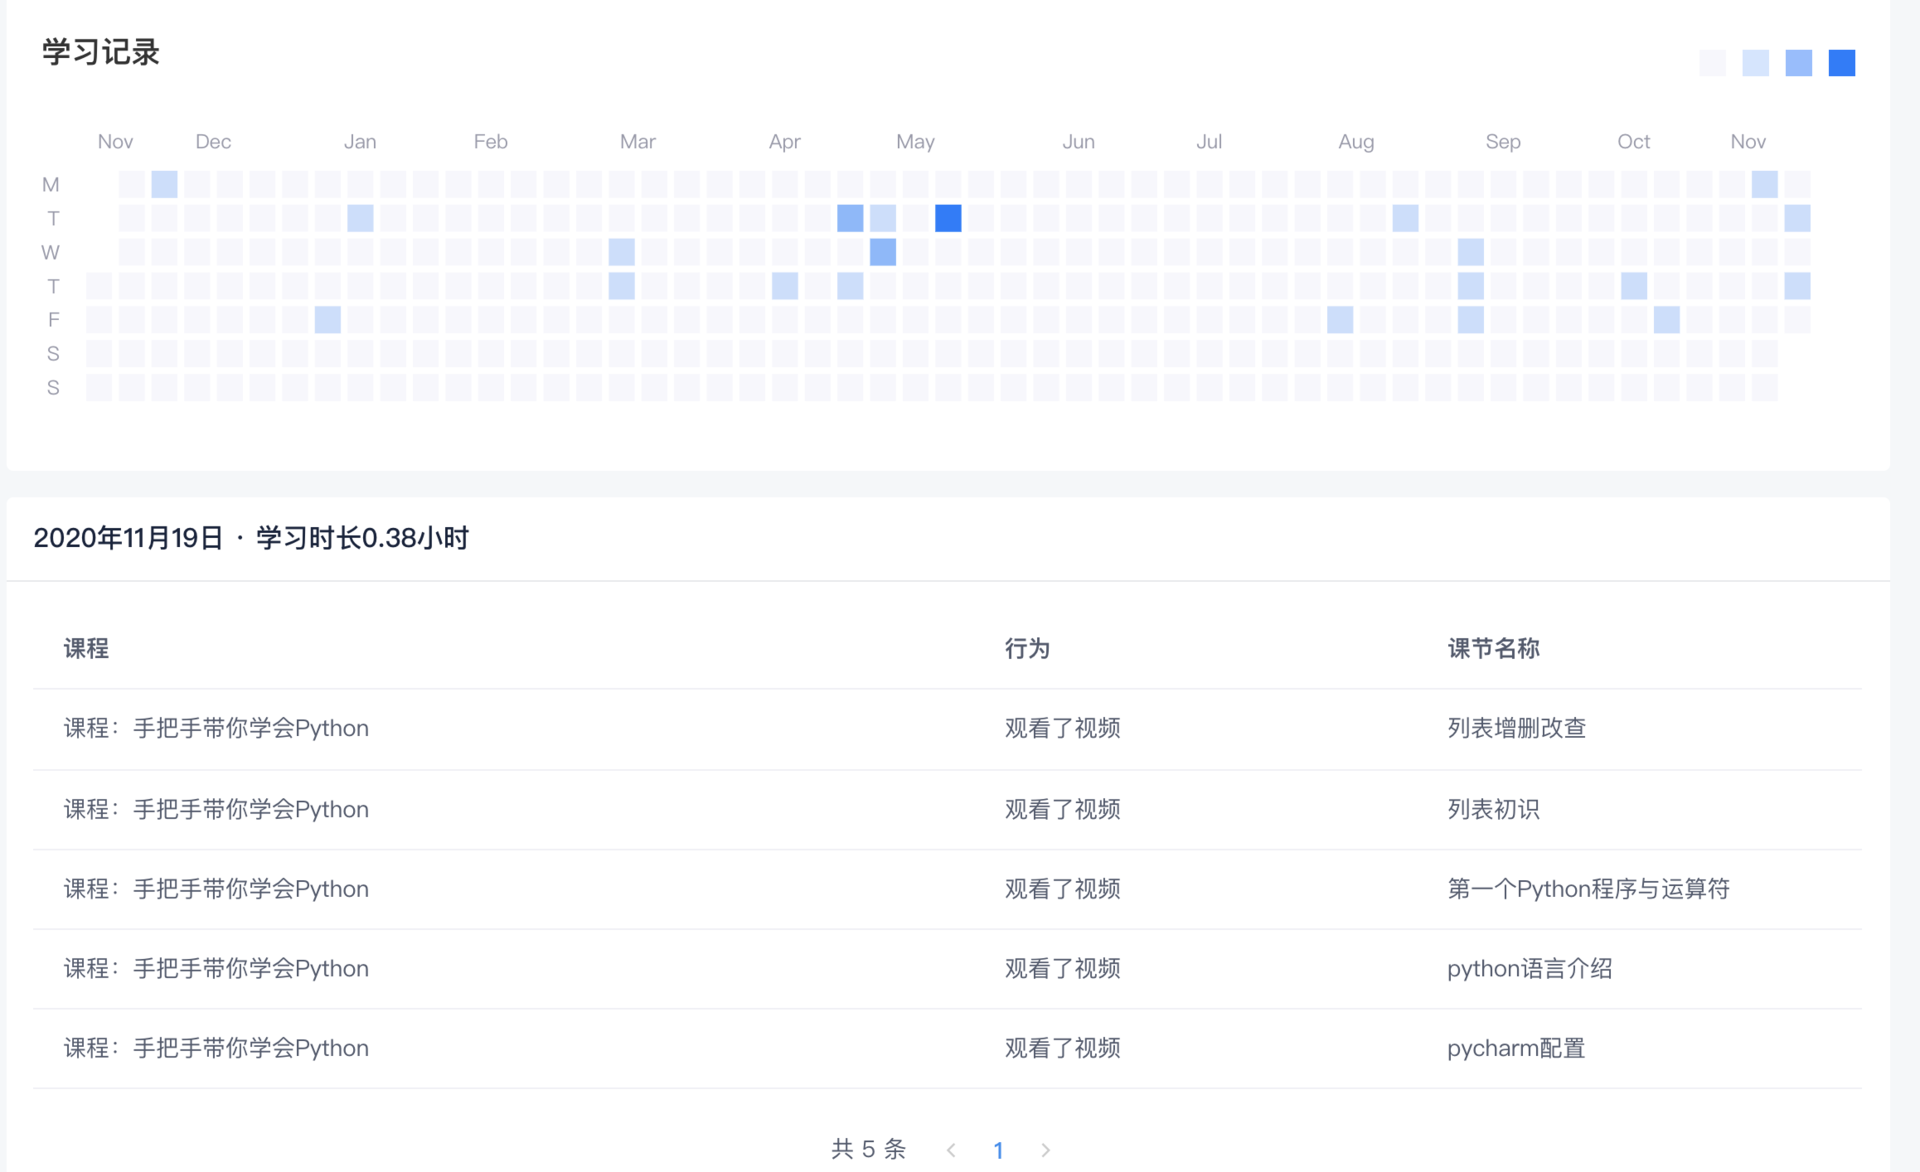Open the python语言介绍 lesson
1920x1172 pixels.
(x=1529, y=969)
